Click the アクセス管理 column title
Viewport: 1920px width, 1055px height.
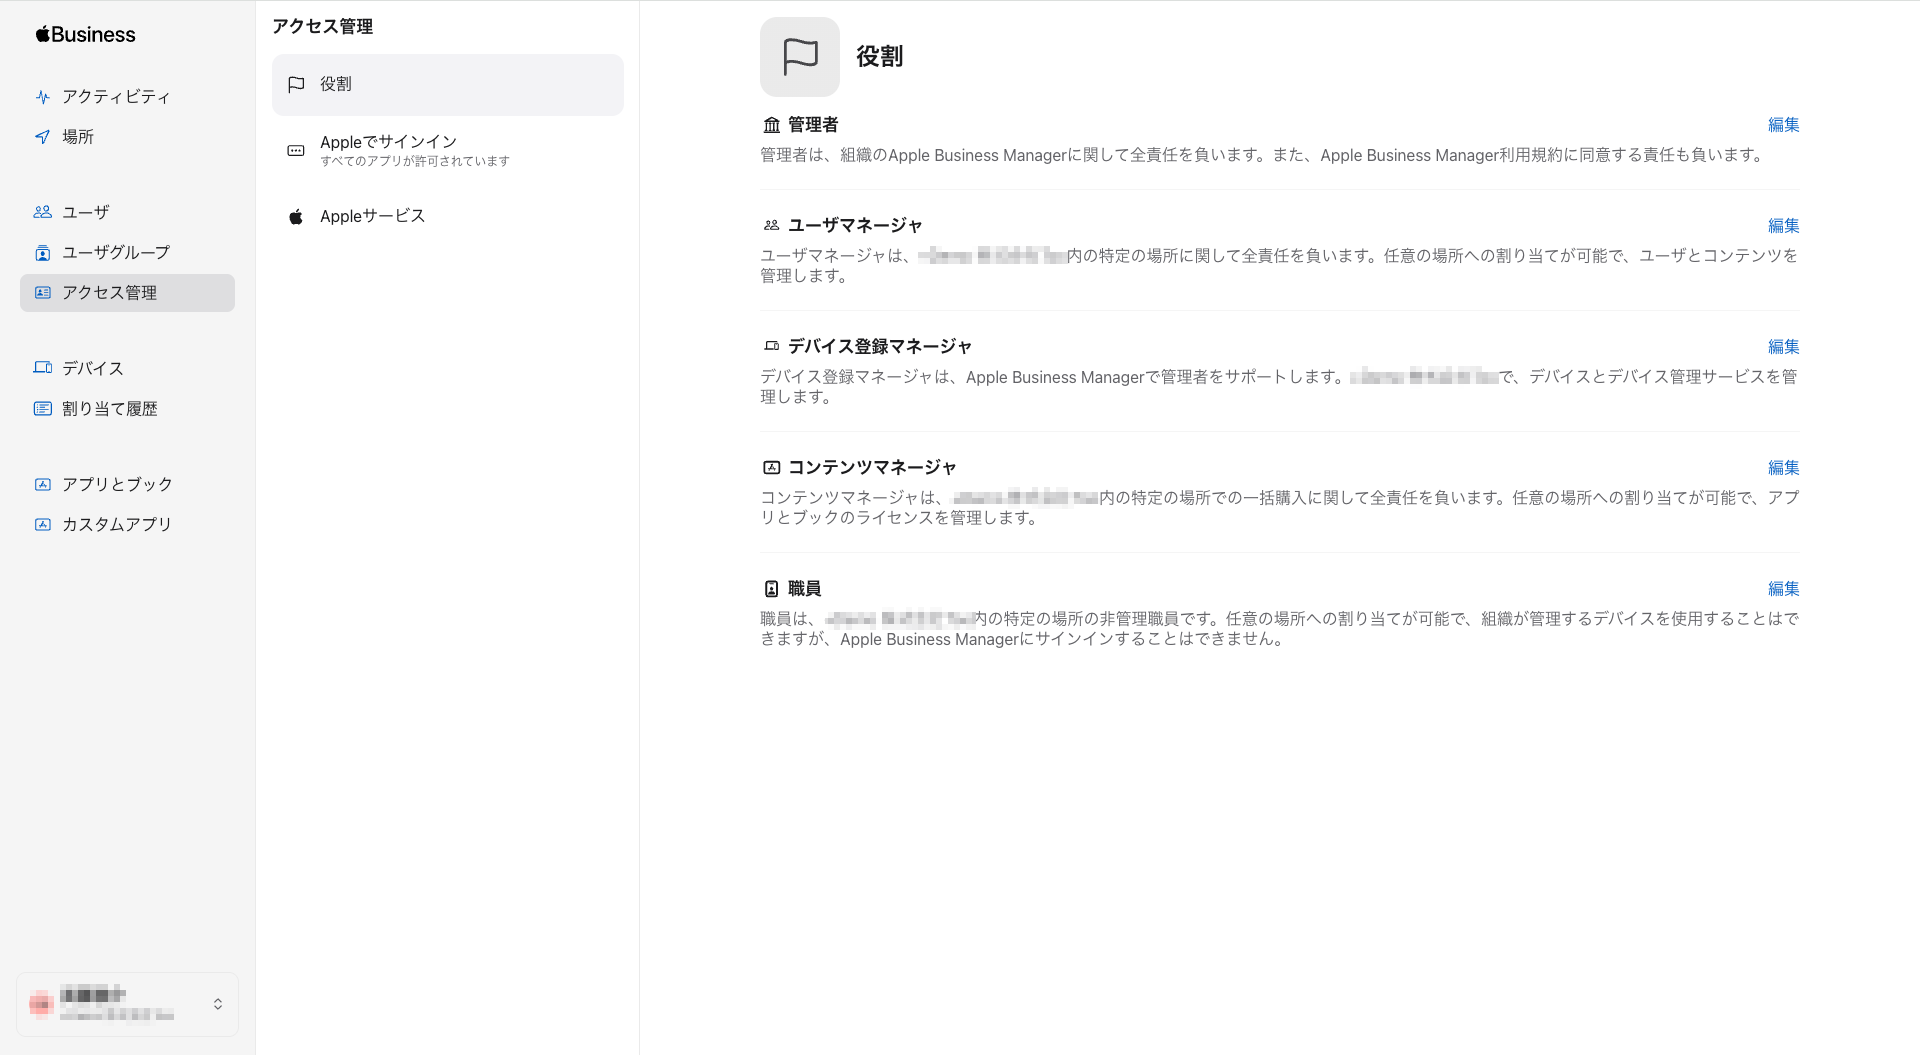coord(322,27)
